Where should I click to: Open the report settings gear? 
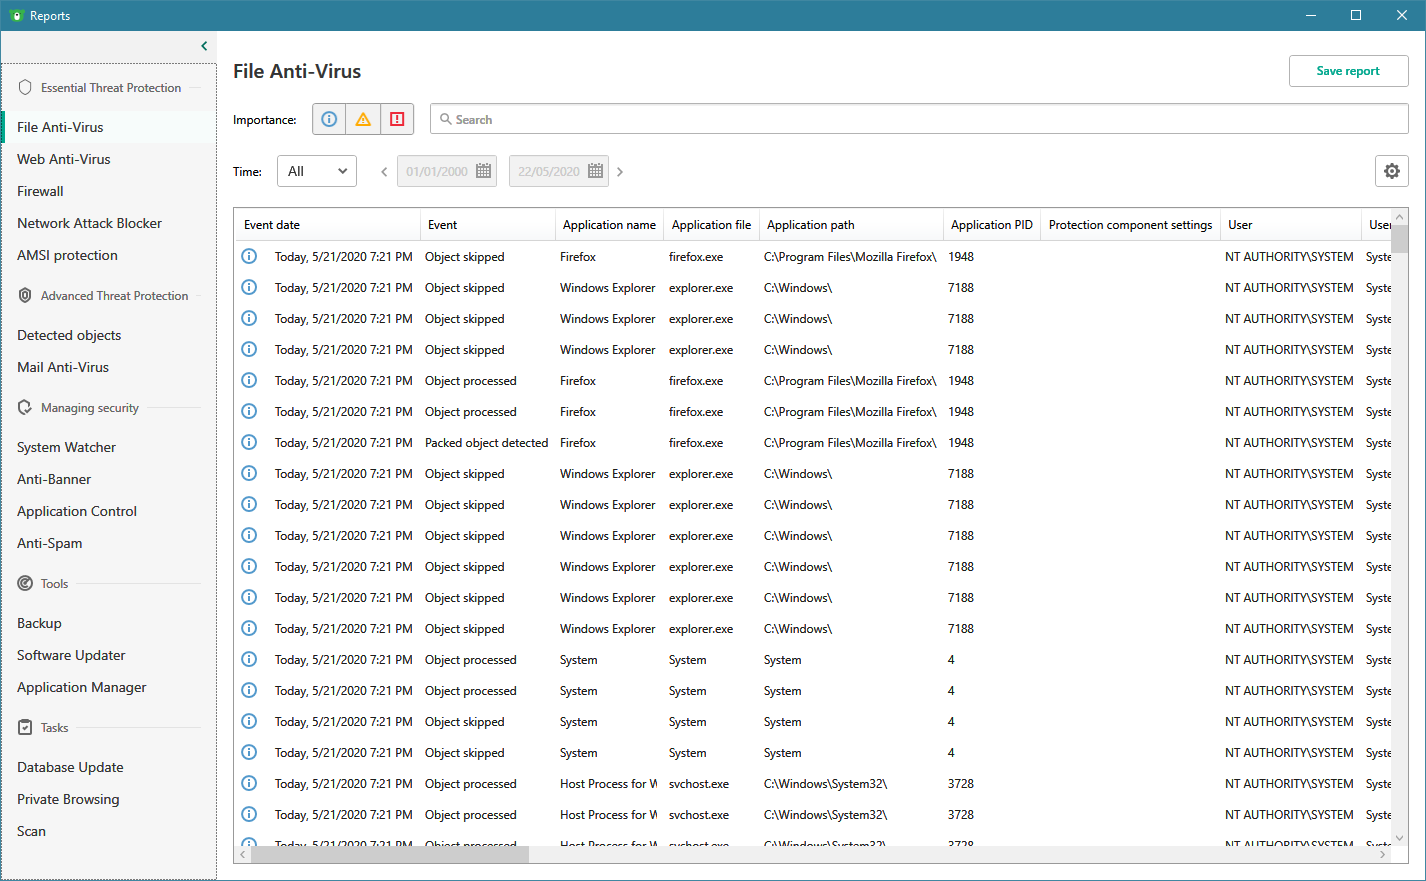tap(1391, 171)
